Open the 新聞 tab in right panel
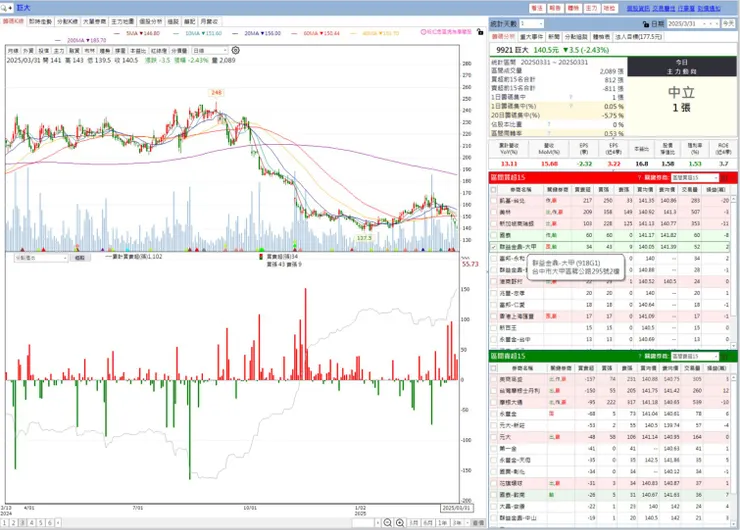 pos(554,36)
